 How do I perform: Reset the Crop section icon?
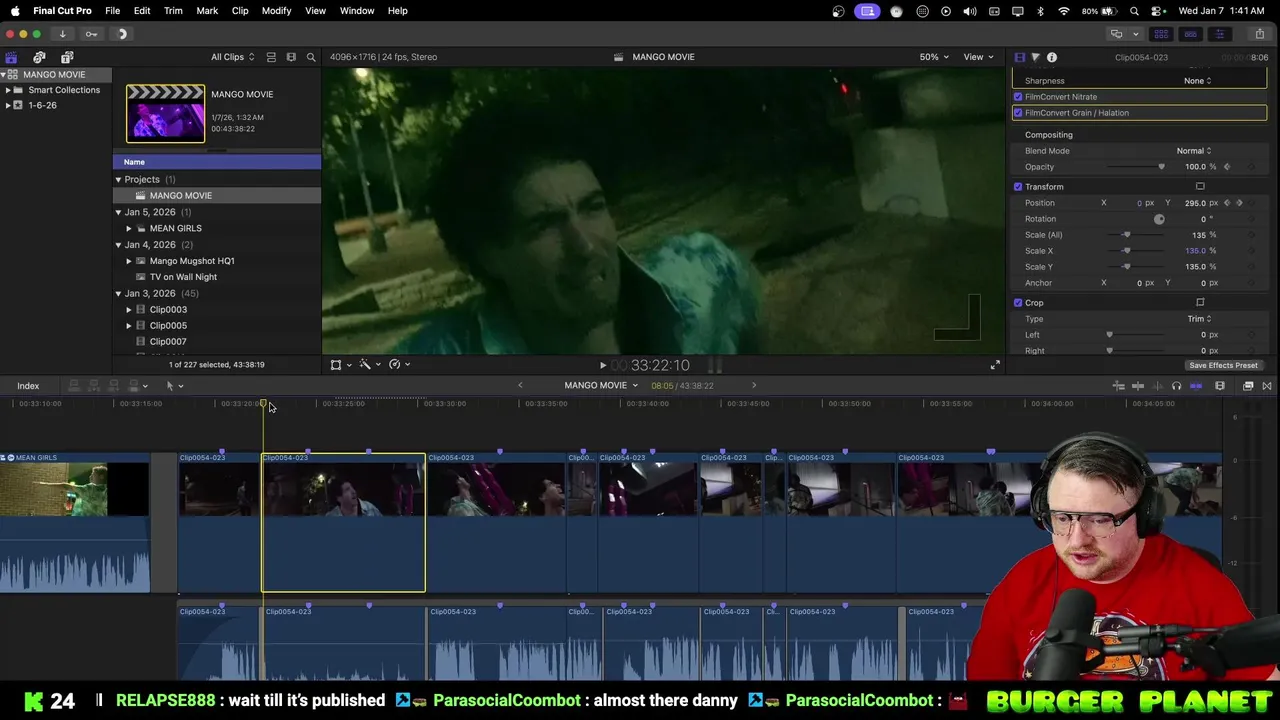(1200, 303)
